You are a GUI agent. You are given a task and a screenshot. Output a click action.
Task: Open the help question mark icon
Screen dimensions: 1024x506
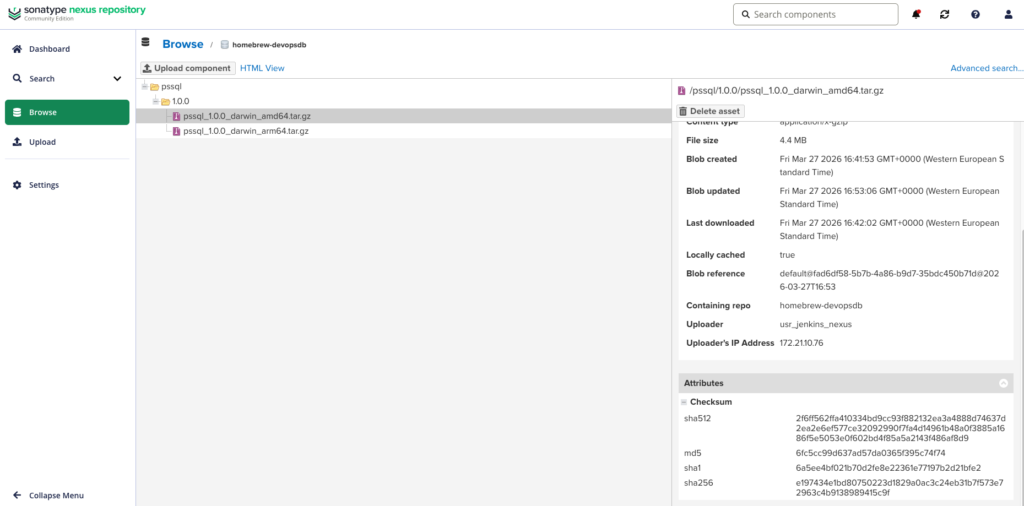pos(975,15)
